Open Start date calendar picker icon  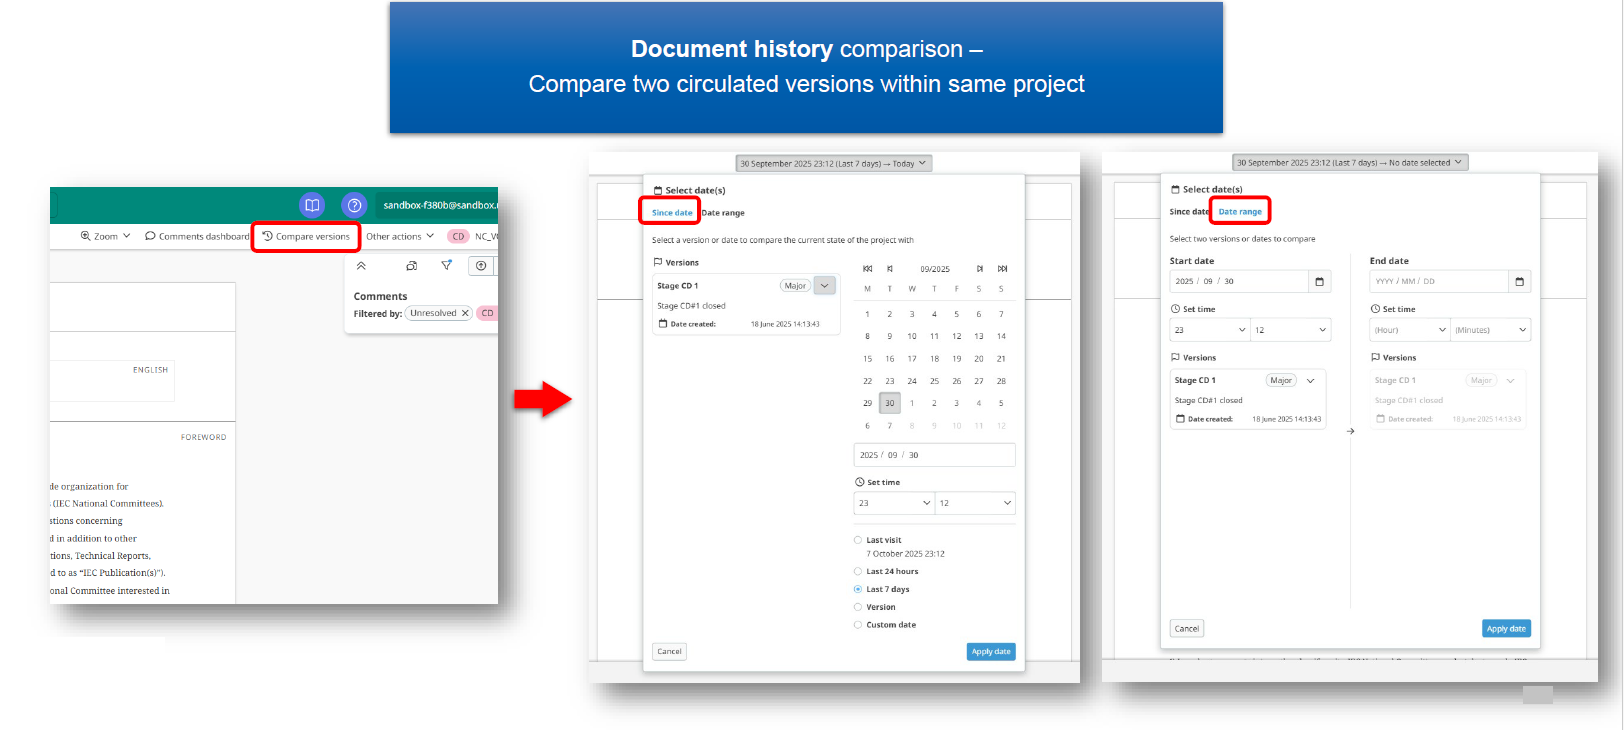(1319, 282)
